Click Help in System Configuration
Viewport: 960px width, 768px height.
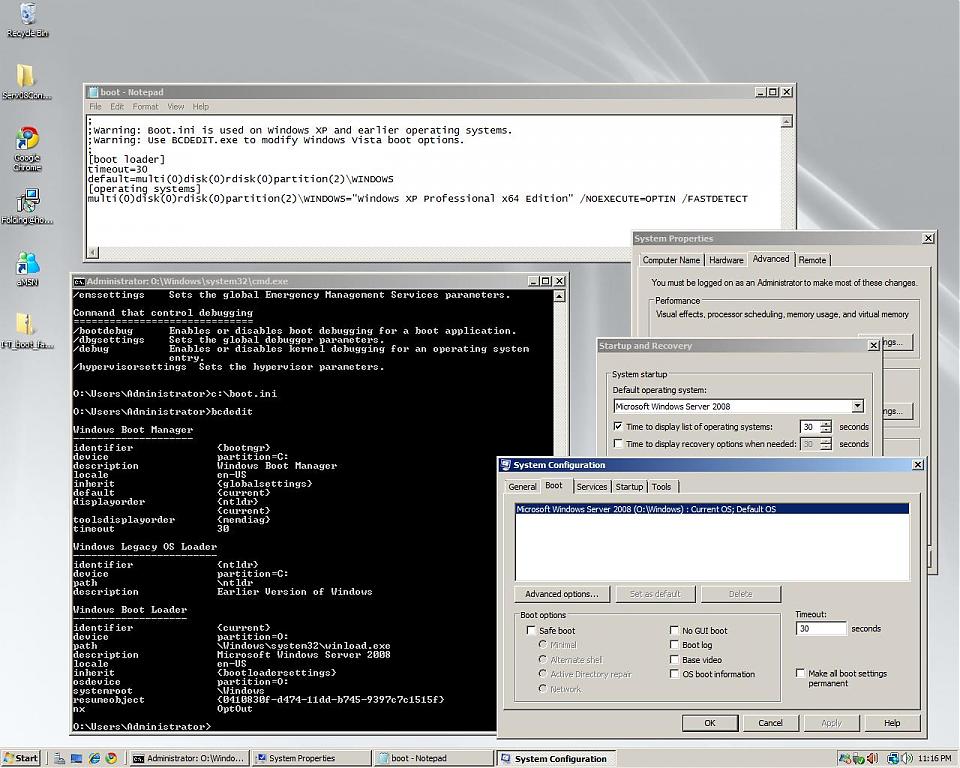892,723
